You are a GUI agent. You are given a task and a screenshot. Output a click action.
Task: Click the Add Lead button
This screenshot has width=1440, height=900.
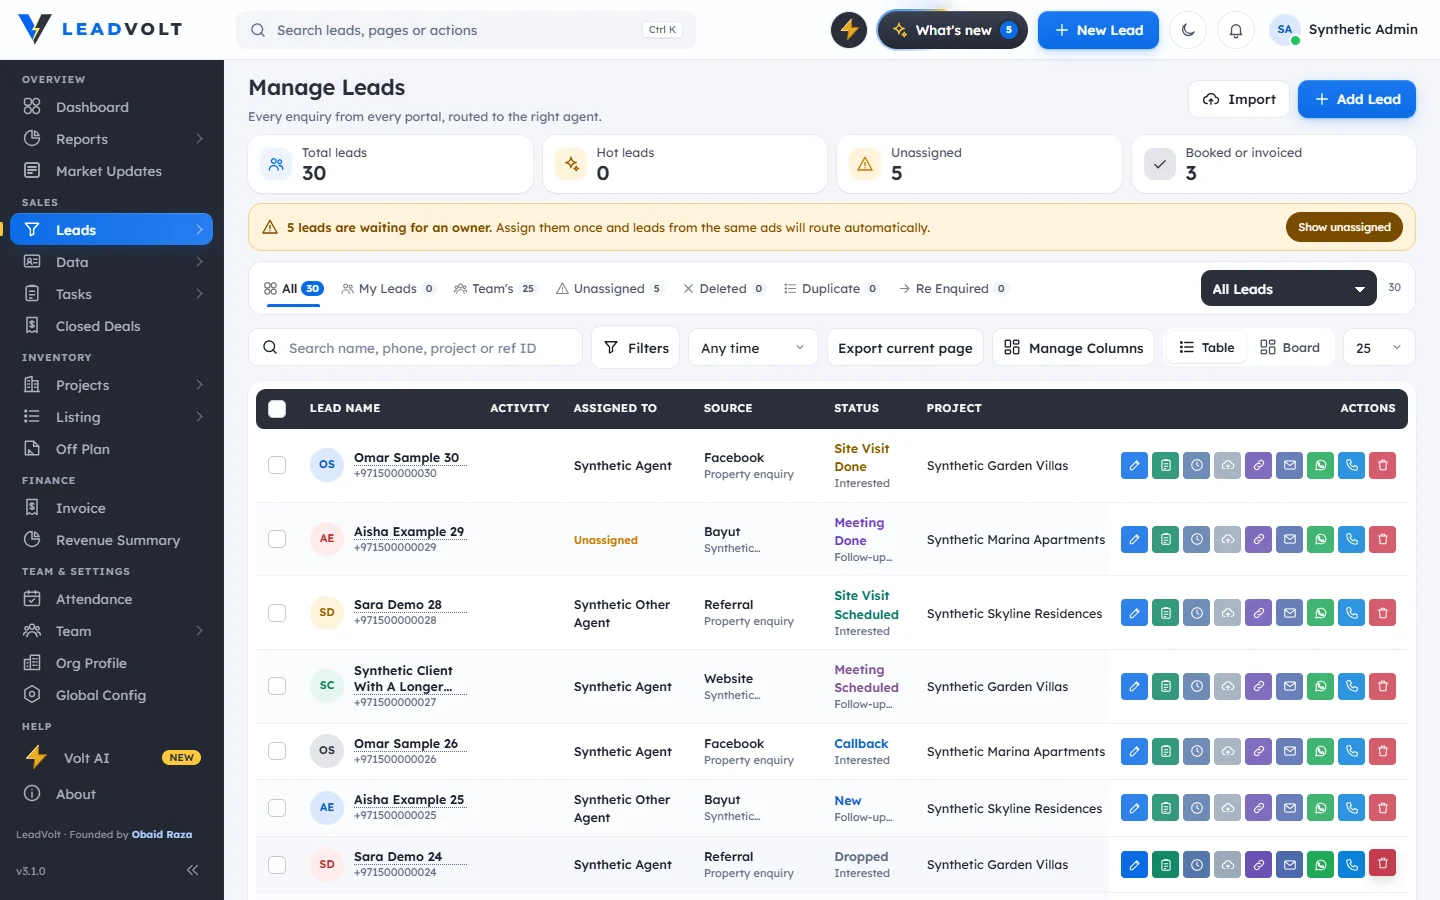pos(1356,99)
